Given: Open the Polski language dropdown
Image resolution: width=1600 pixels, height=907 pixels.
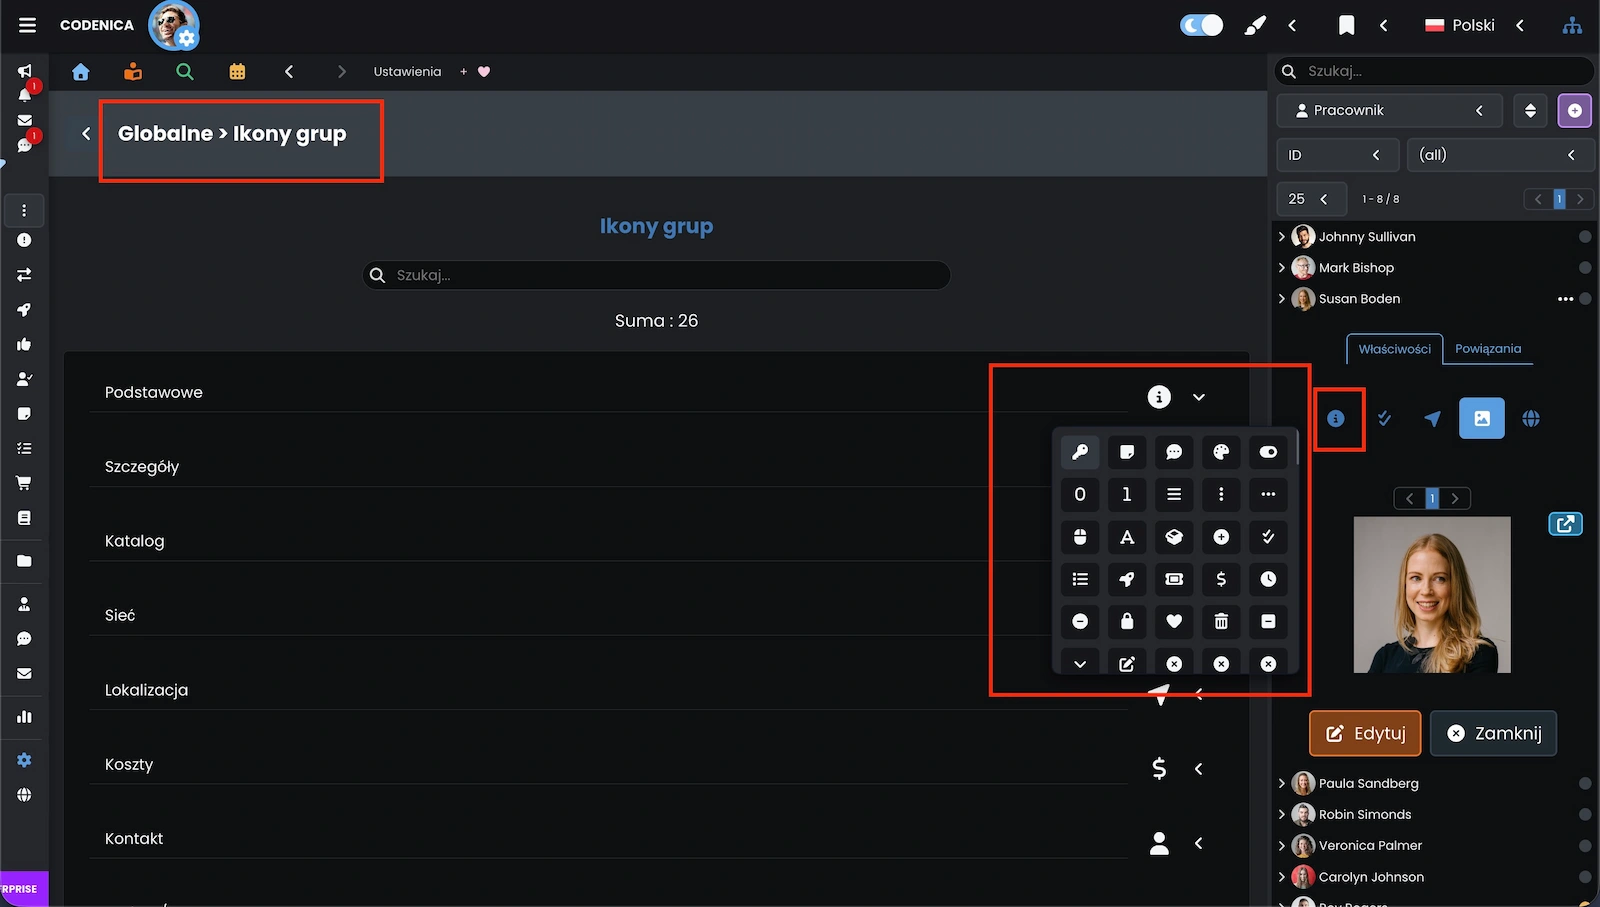Looking at the screenshot, I should [x=1474, y=25].
